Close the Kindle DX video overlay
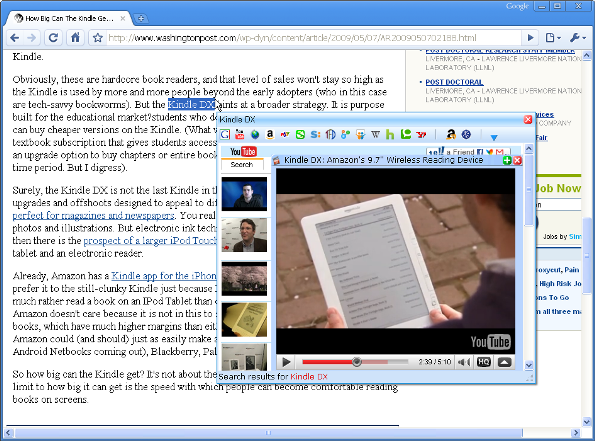This screenshot has height=441, width=595. (517, 160)
